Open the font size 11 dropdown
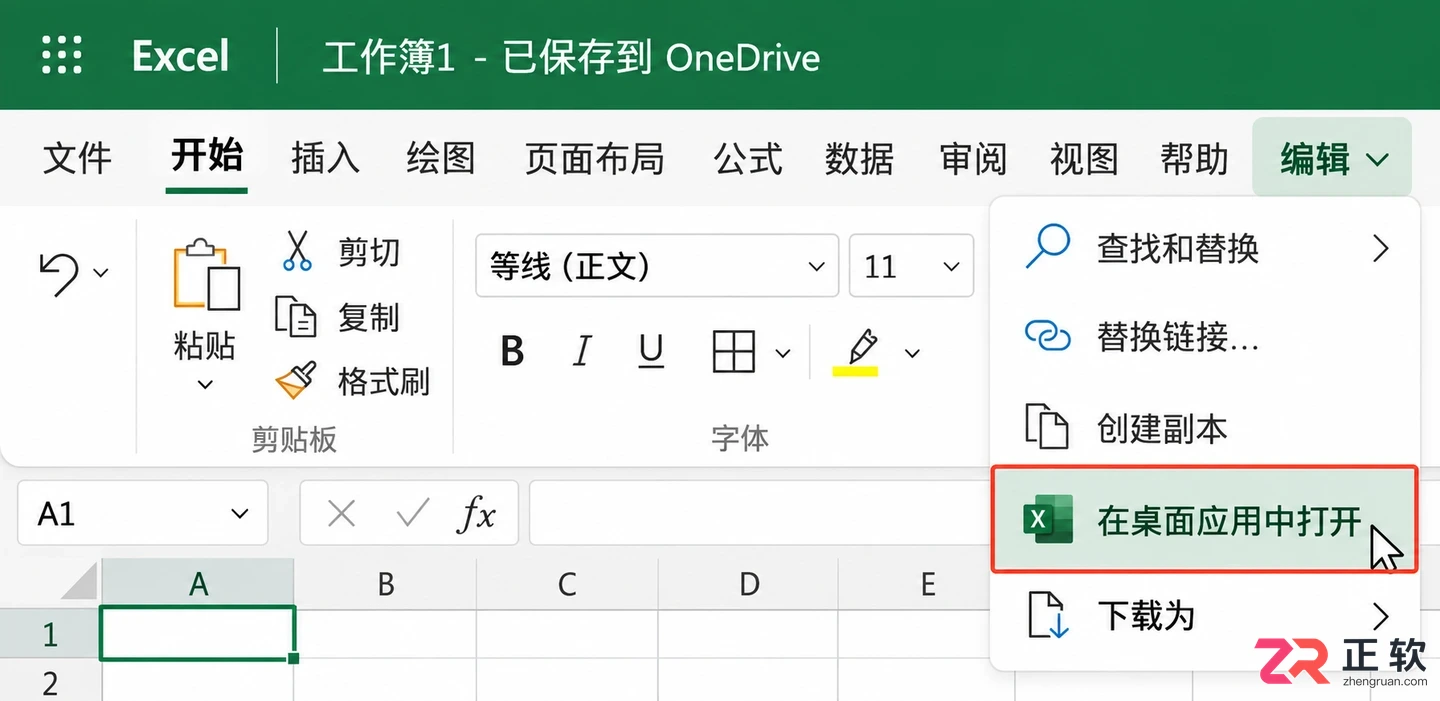Screen dimensions: 1440x701 click(911, 266)
